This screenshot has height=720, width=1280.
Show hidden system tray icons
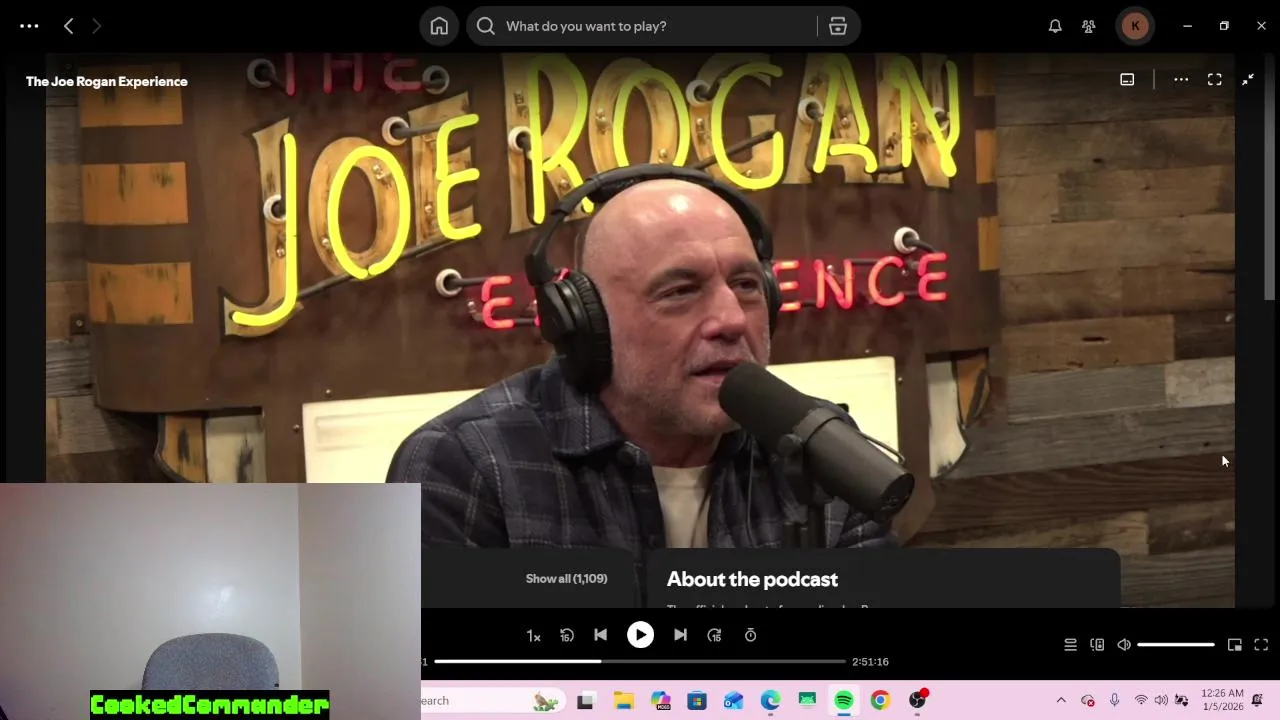click(1061, 701)
